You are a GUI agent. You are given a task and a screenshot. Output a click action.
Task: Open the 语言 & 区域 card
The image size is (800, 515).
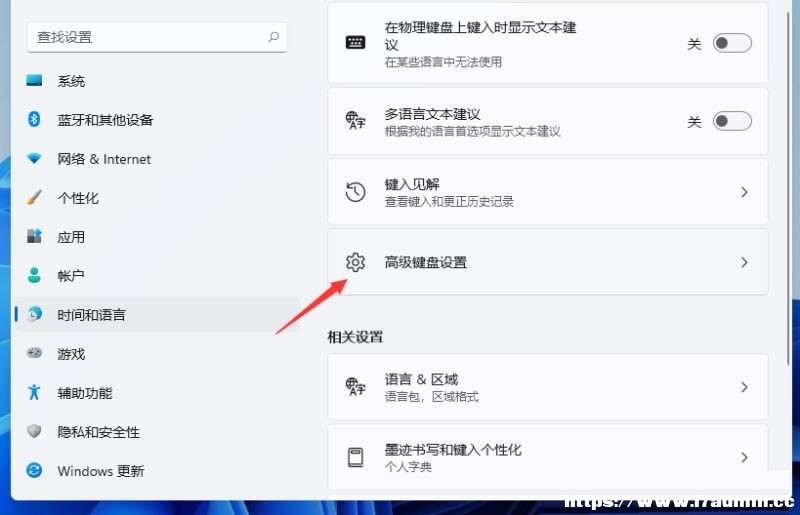(547, 386)
